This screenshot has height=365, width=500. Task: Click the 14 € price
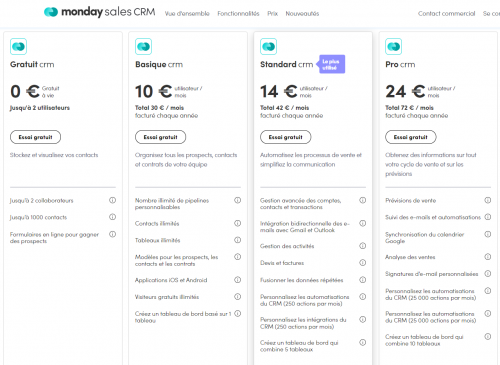tap(279, 91)
